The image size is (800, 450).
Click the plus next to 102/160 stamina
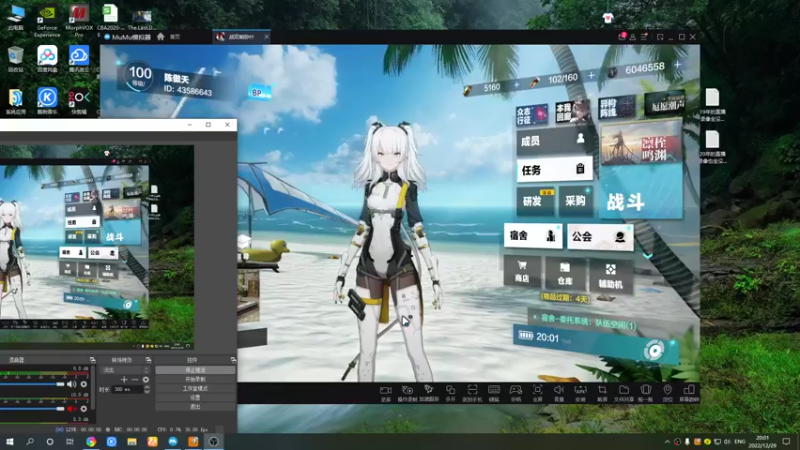point(591,76)
